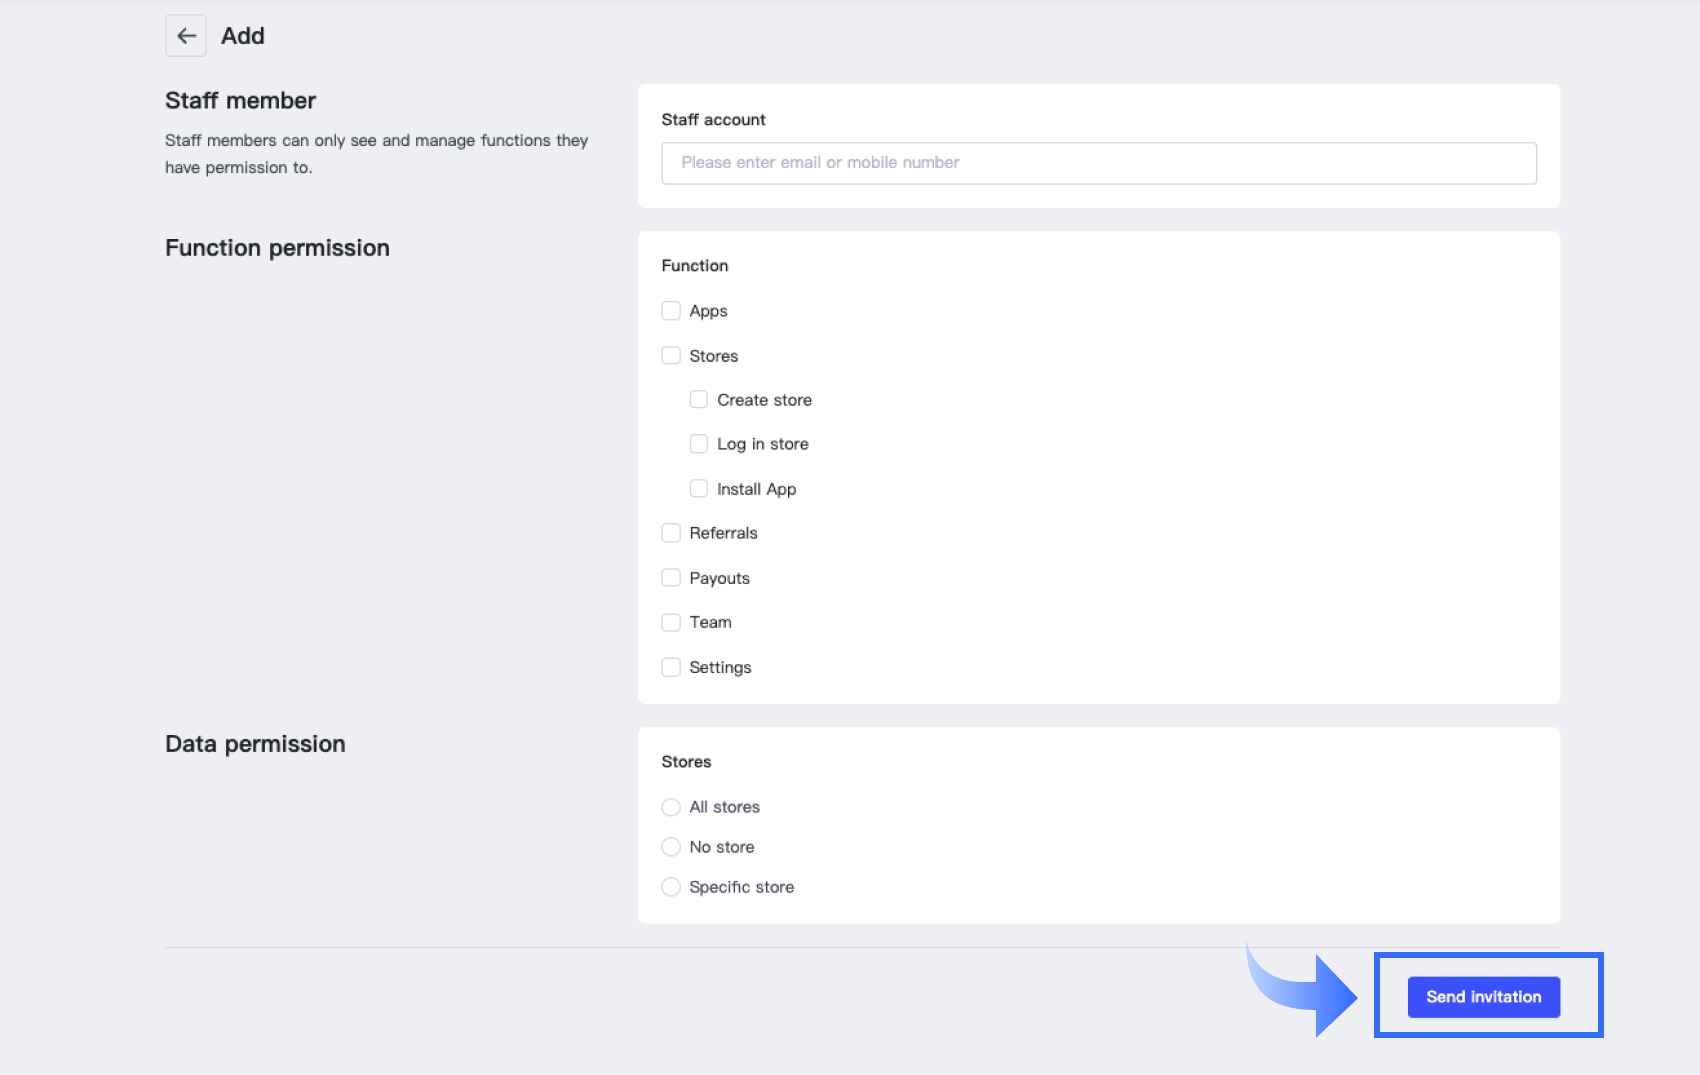1700x1075 pixels.
Task: Click the back arrow icon
Action: [186, 36]
